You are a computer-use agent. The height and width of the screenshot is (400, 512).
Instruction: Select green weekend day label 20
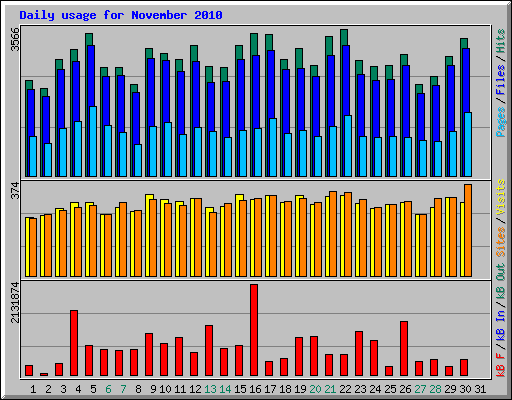point(315,389)
